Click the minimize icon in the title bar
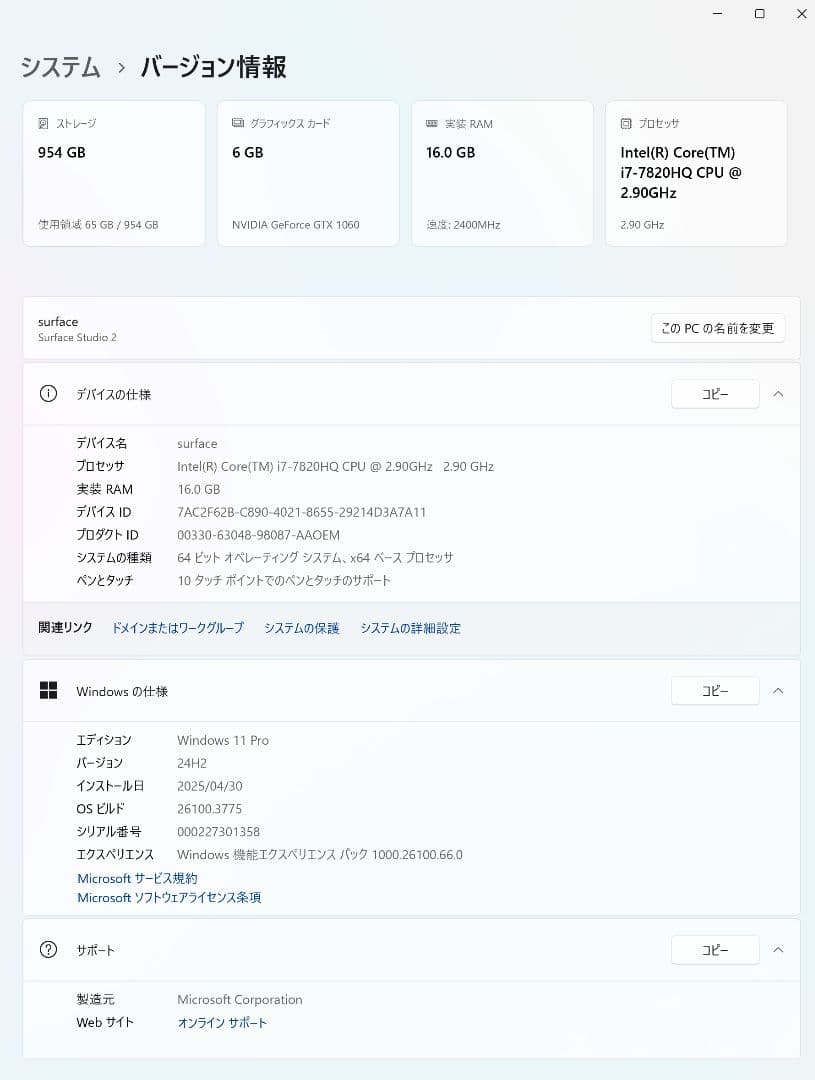 (x=716, y=14)
